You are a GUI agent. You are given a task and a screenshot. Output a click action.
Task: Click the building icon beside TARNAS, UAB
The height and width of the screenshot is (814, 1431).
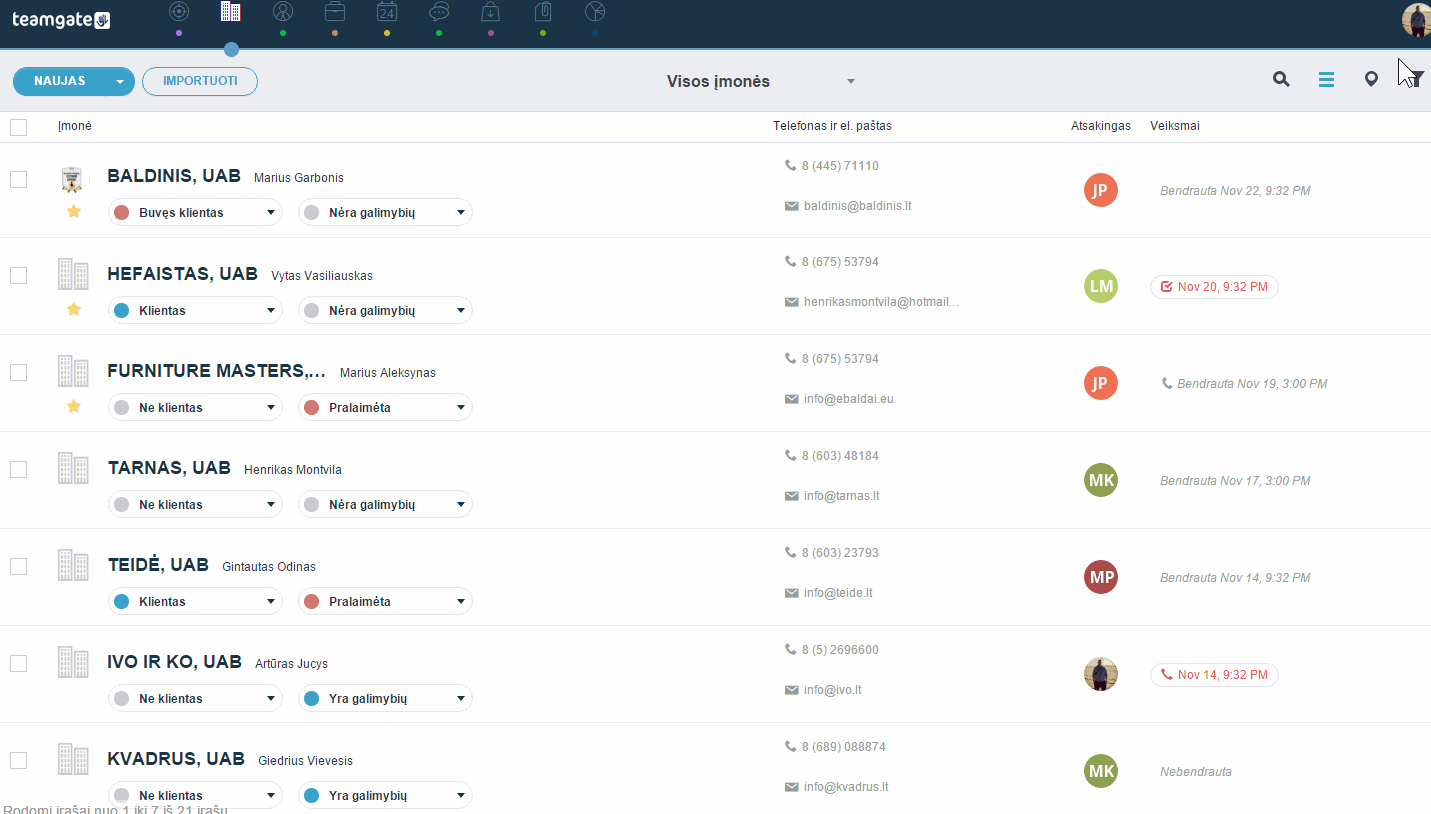73,468
